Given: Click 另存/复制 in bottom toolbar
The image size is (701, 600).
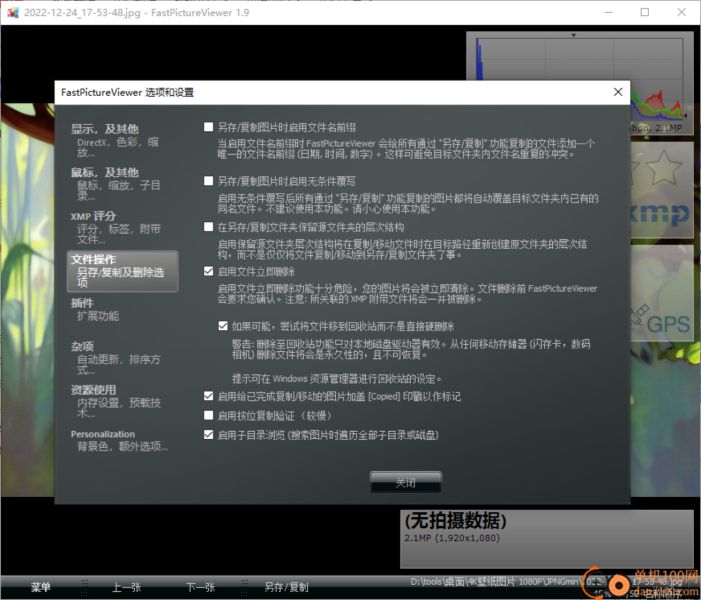Looking at the screenshot, I should [286, 587].
